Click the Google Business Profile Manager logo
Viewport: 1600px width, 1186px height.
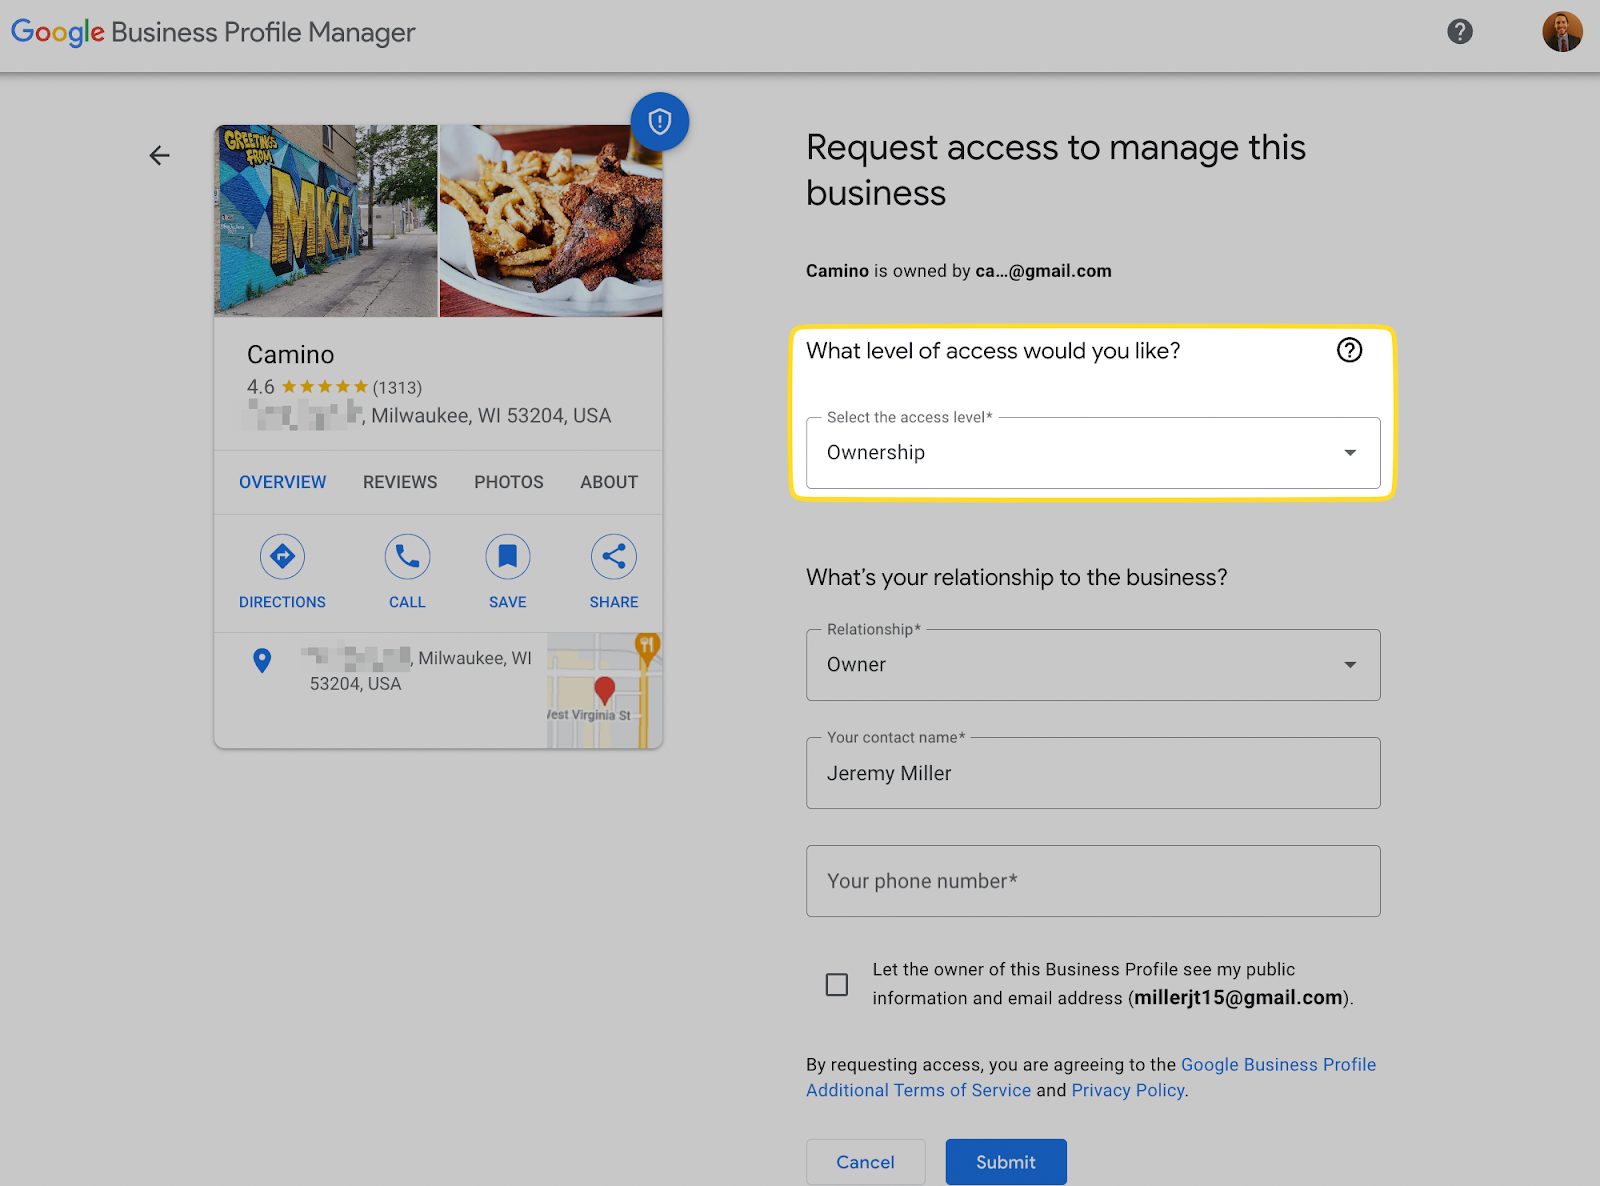(213, 32)
